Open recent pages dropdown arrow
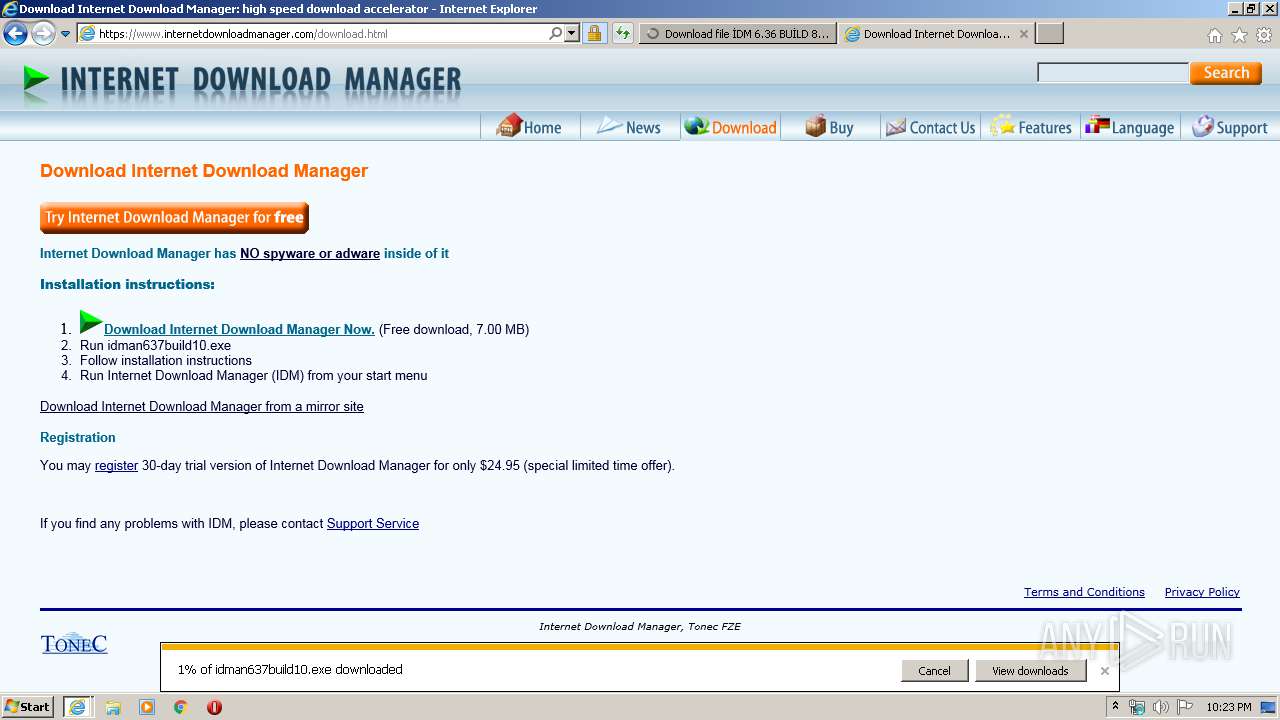Viewport: 1280px width, 720px height. click(66, 34)
